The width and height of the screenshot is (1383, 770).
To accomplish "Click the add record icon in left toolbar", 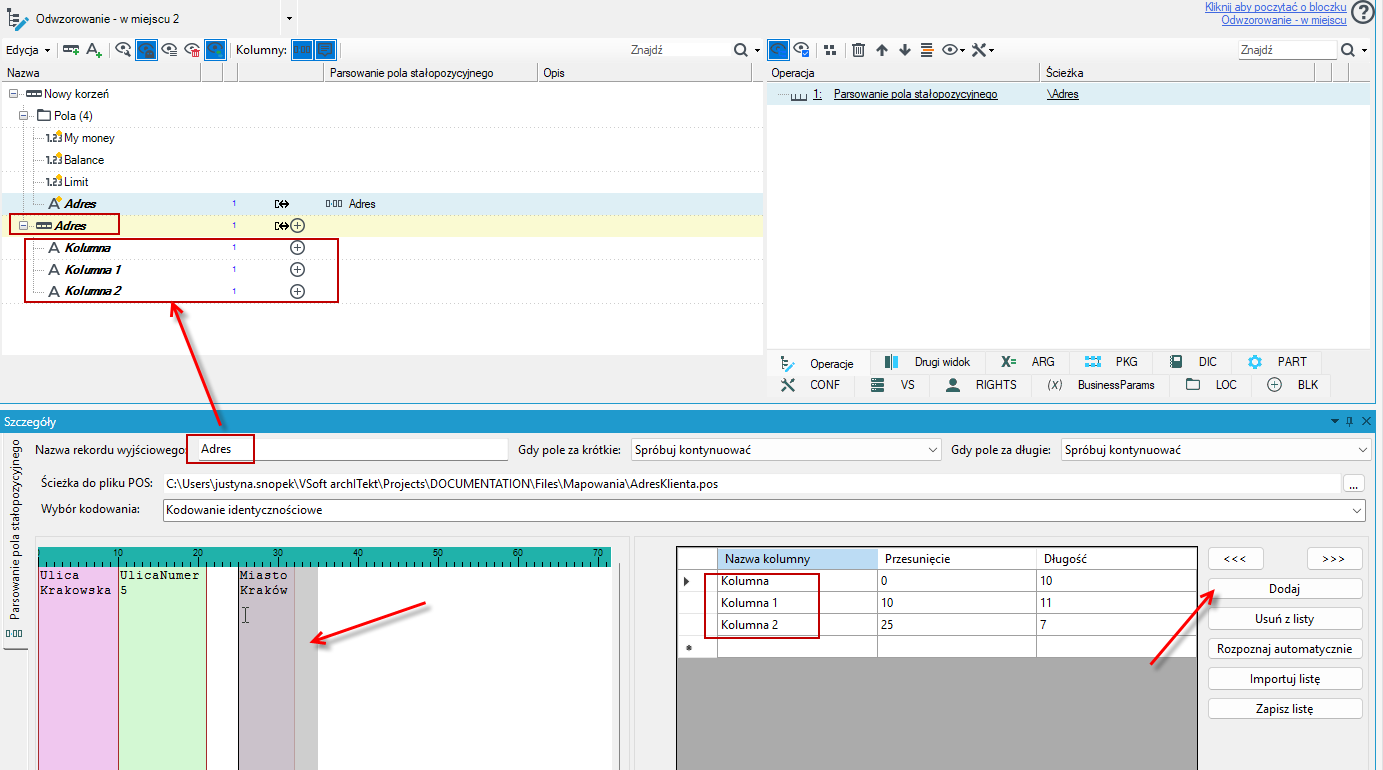I will click(71, 49).
